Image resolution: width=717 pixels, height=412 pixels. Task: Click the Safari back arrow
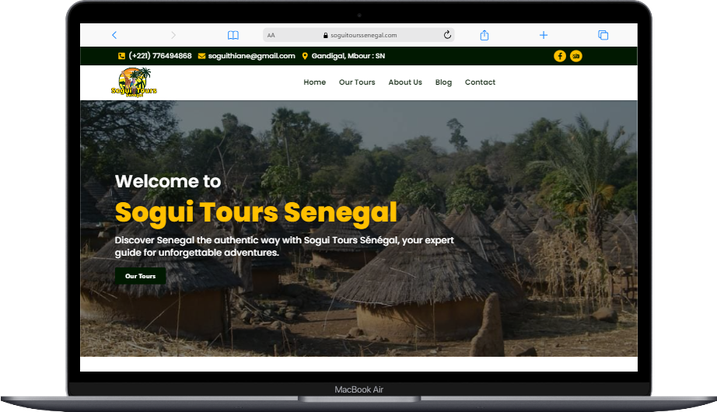(x=114, y=35)
